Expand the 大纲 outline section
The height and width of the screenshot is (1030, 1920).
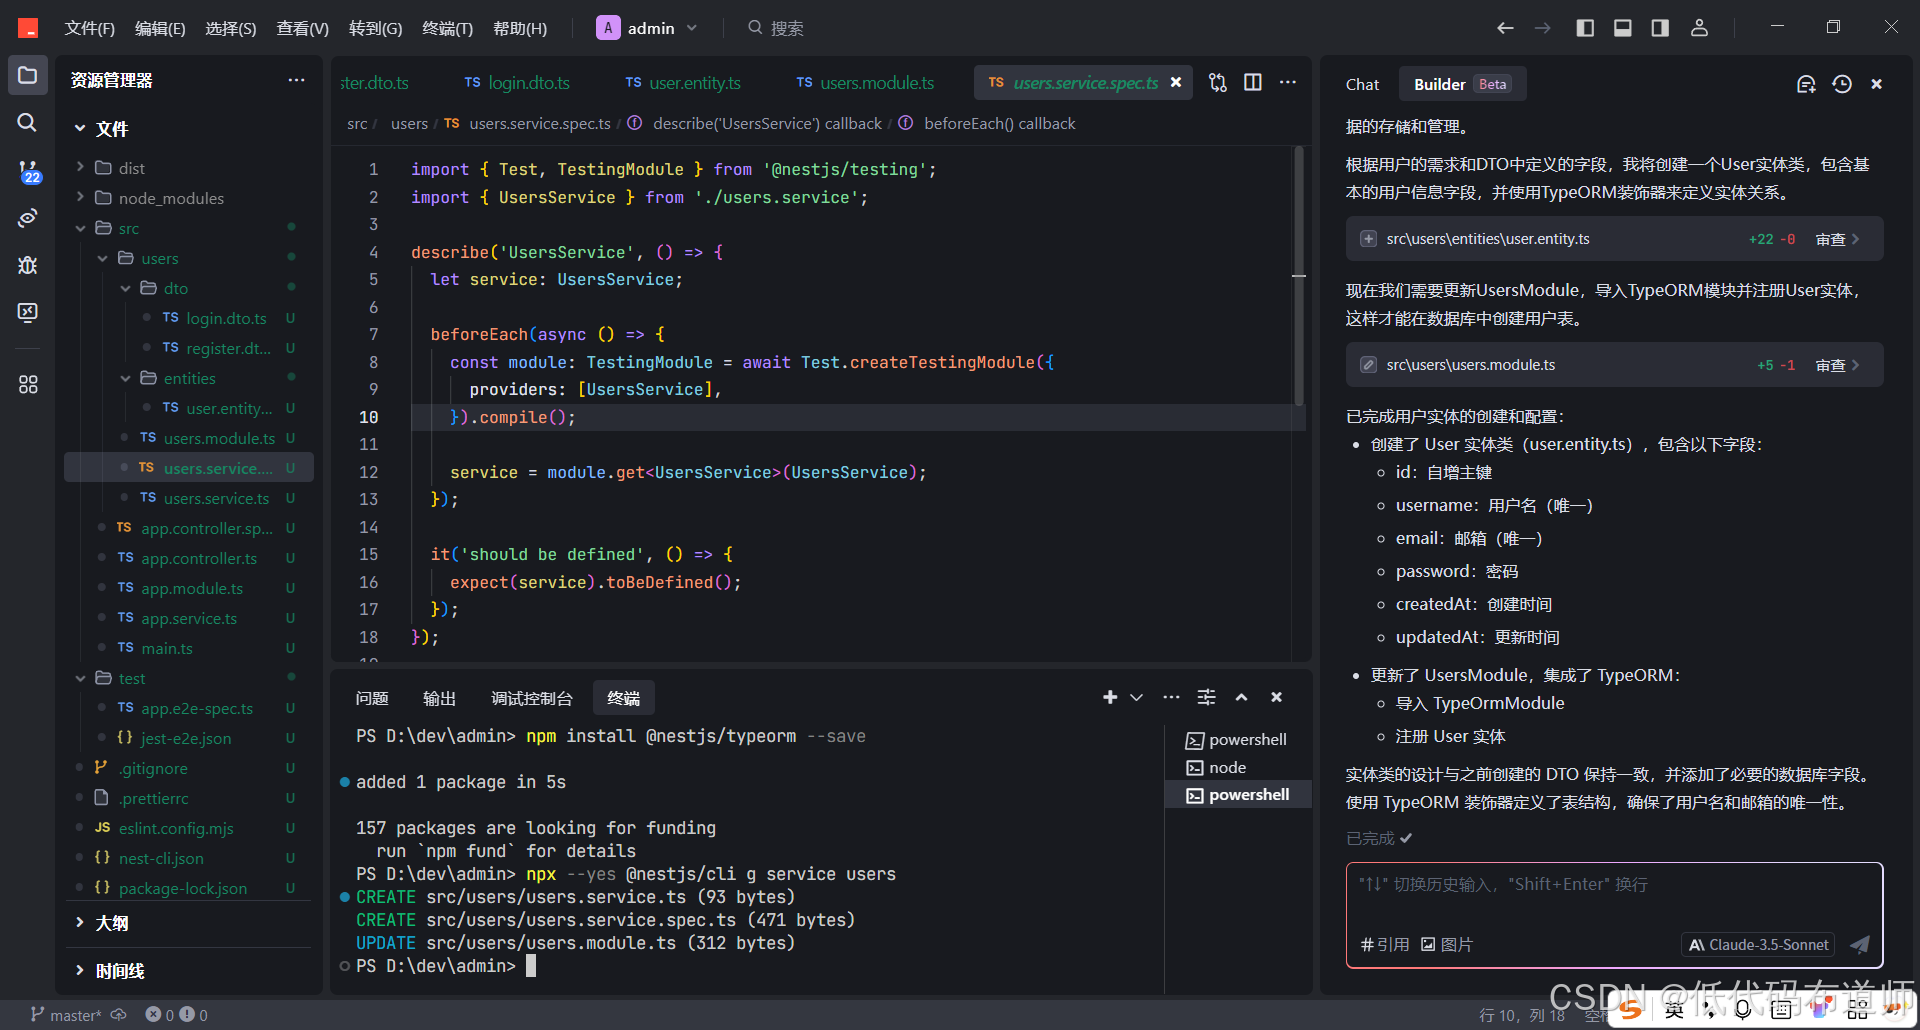tap(111, 923)
